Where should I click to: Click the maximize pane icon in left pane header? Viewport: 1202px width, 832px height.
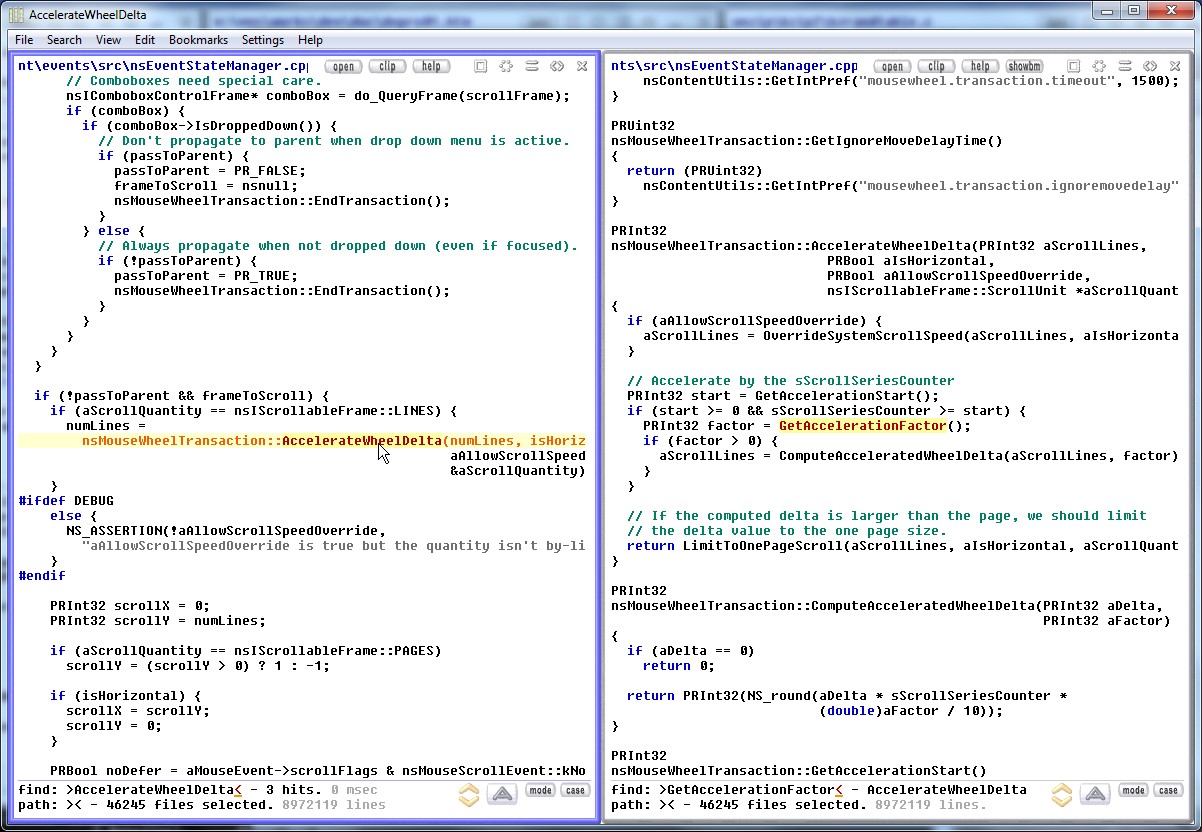click(x=481, y=66)
